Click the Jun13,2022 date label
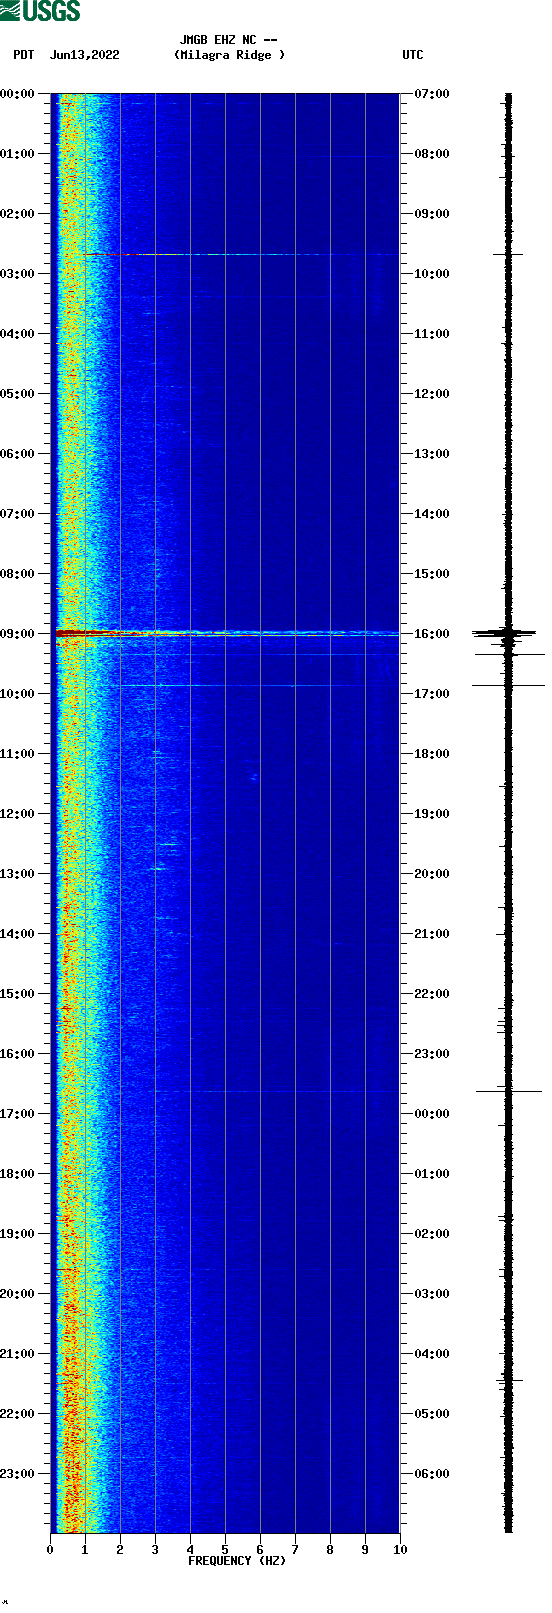This screenshot has width=552, height=1613. tap(84, 55)
